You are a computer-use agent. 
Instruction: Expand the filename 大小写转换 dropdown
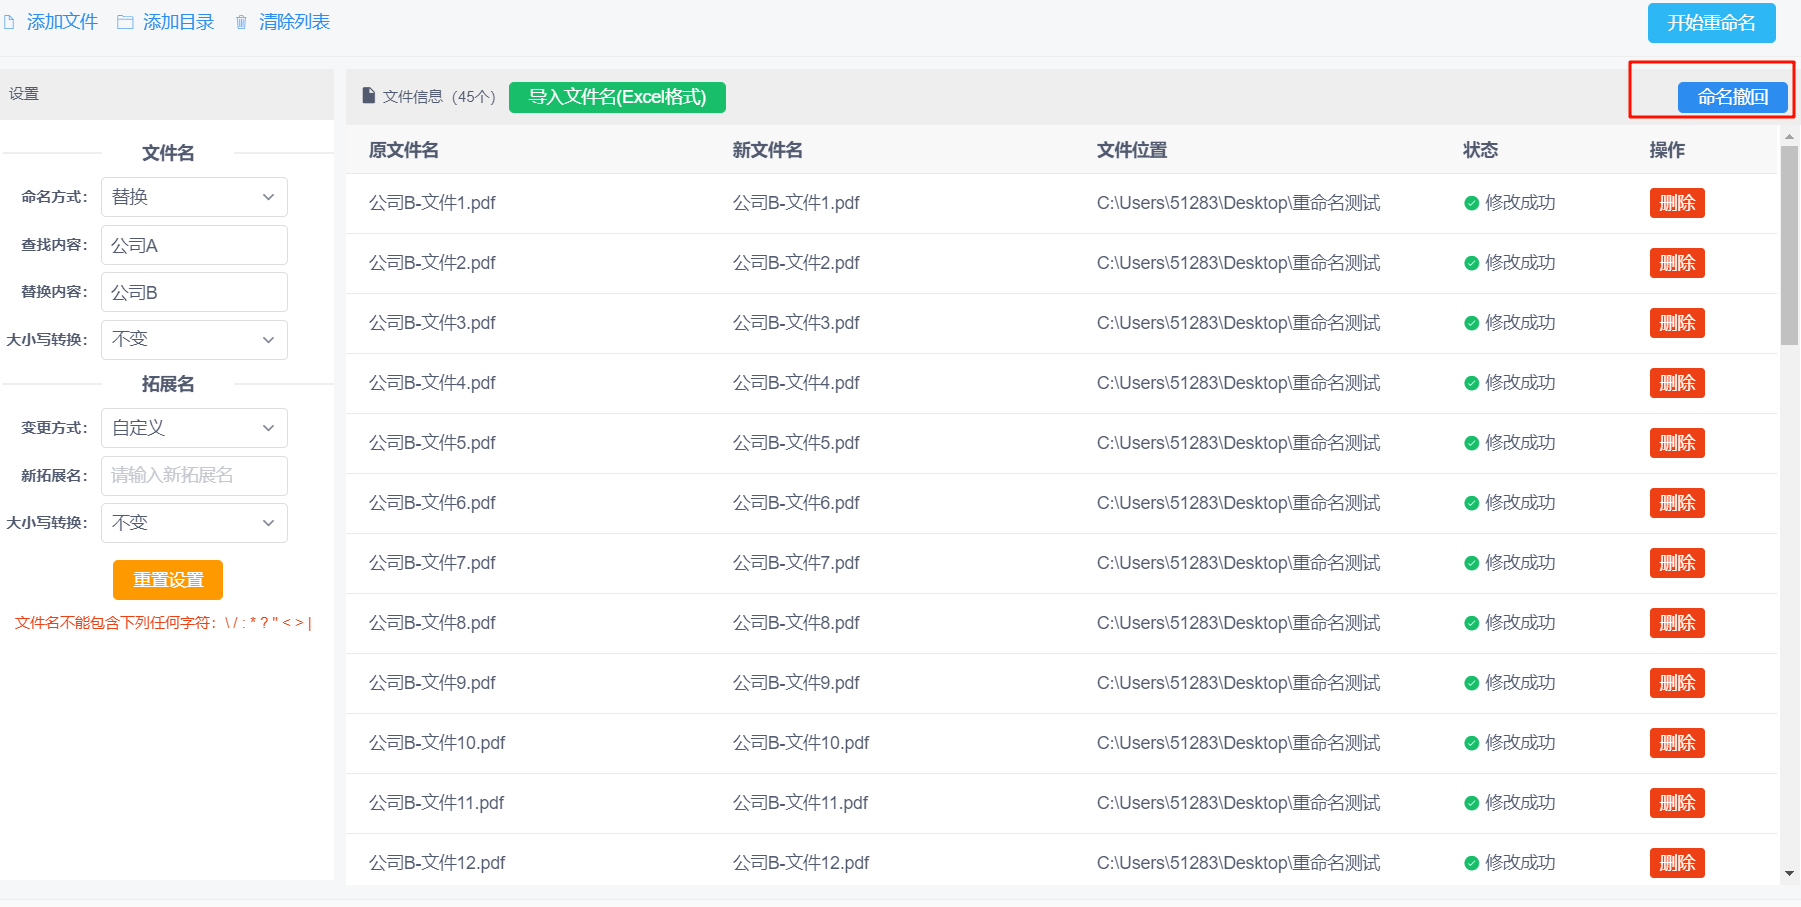pyautogui.click(x=194, y=340)
